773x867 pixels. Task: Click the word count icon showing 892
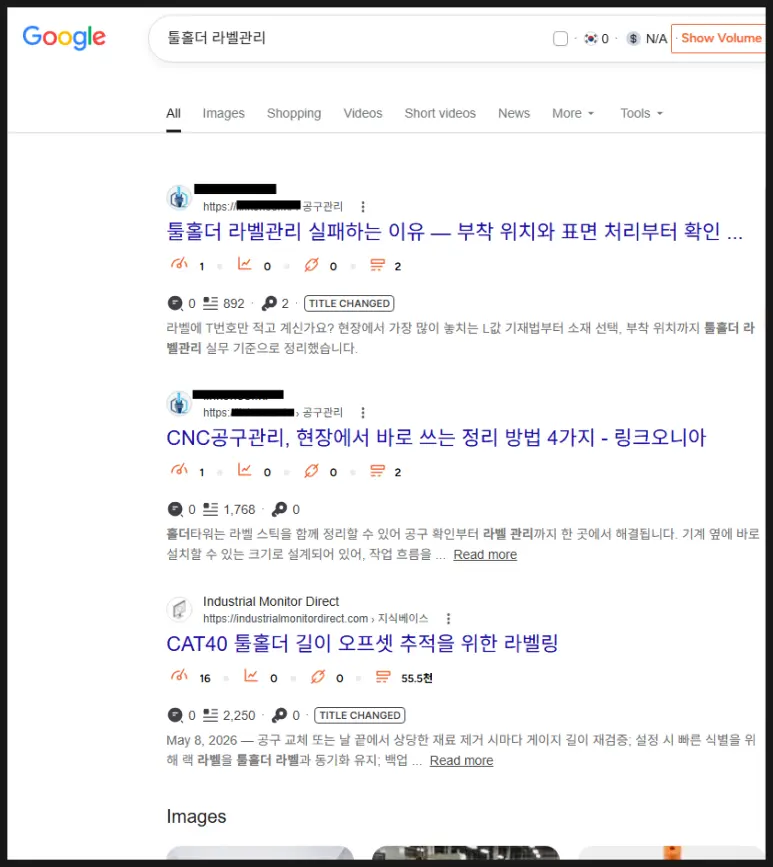click(210, 304)
